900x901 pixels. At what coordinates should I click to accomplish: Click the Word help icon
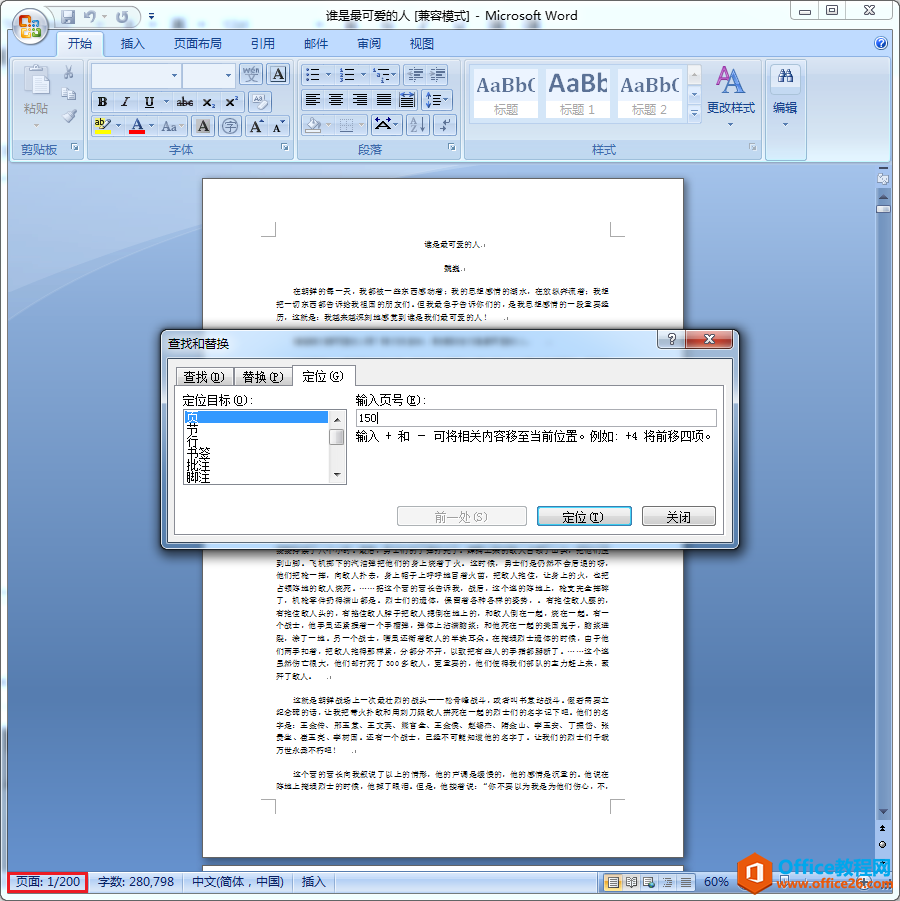(880, 43)
